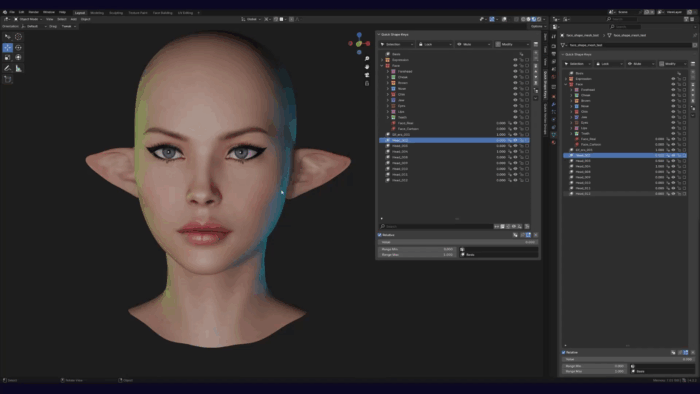Pick the Measure tool
The height and width of the screenshot is (394, 700).
tap(18, 68)
